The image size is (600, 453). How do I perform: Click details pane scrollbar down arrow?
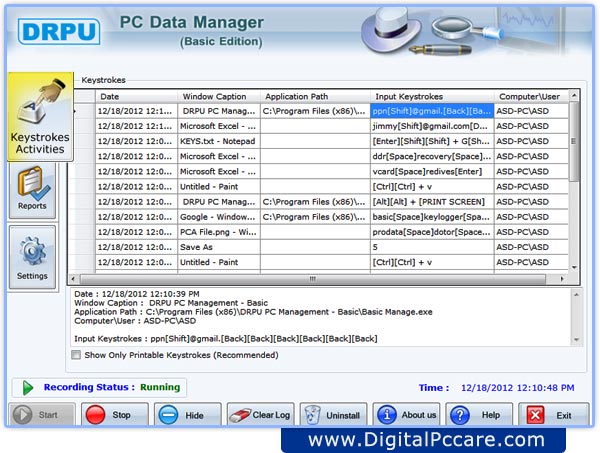(576, 339)
